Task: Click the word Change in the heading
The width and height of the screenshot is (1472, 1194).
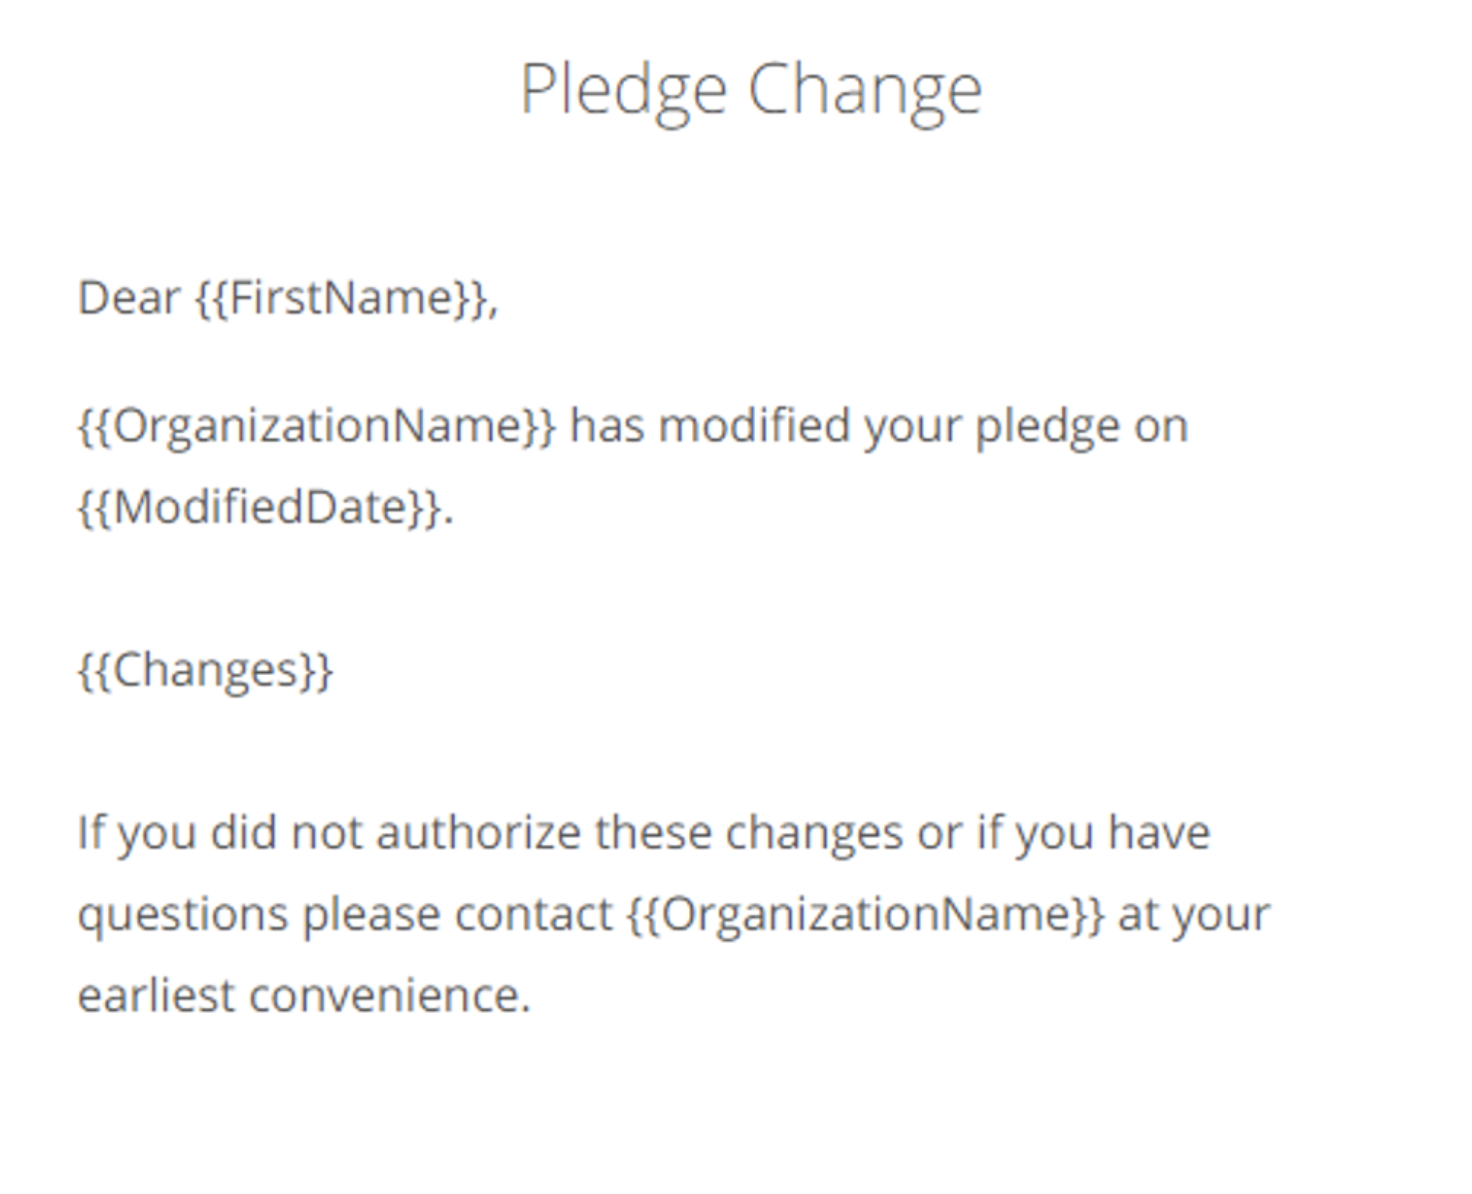Action: [x=865, y=92]
